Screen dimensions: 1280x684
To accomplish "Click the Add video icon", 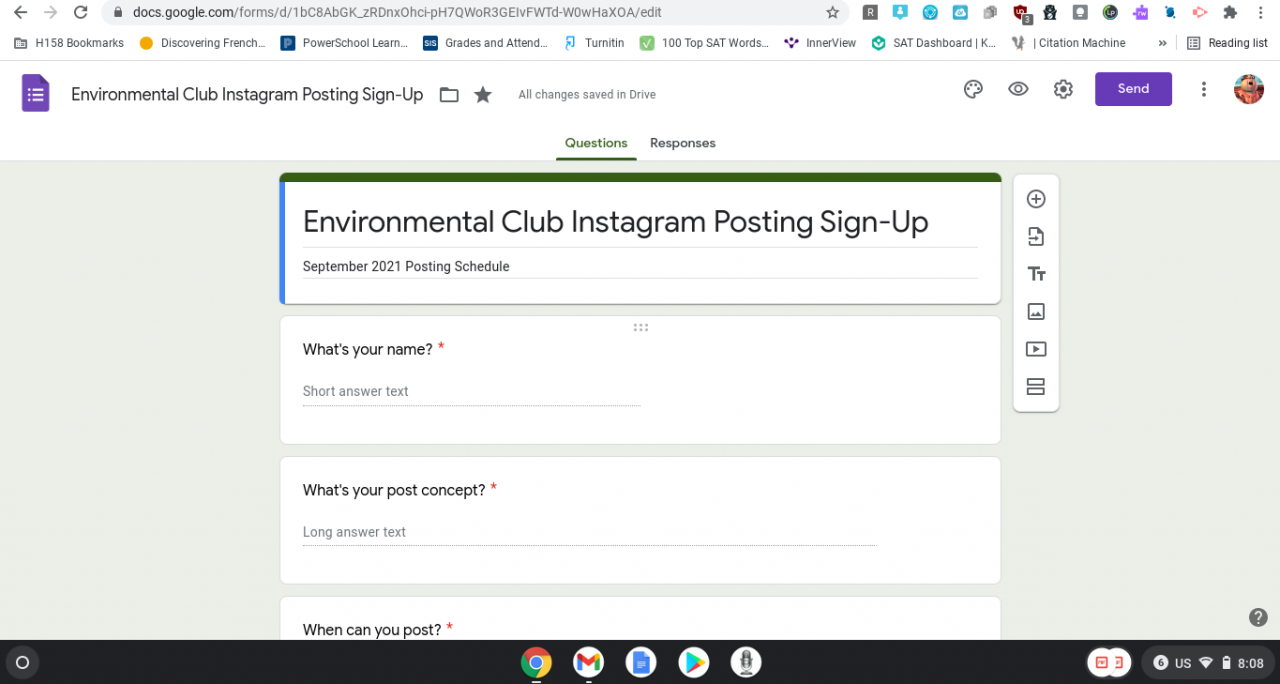I will (x=1036, y=349).
